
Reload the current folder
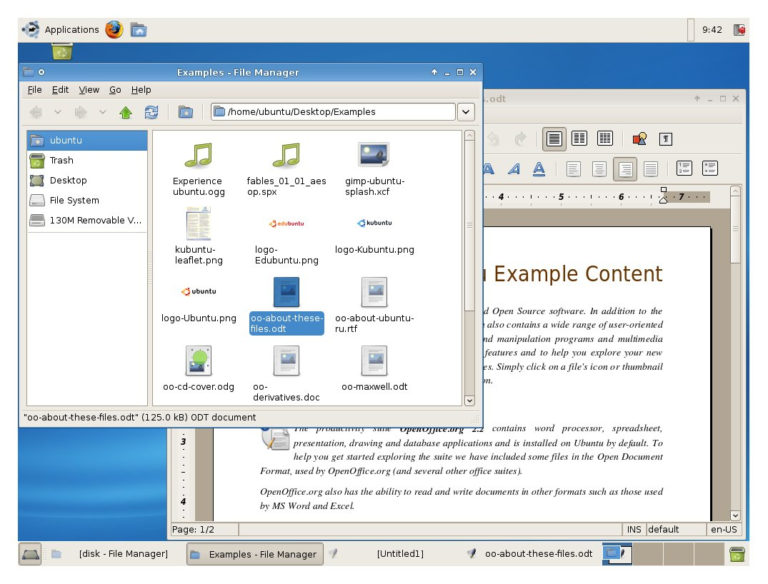pyautogui.click(x=151, y=113)
